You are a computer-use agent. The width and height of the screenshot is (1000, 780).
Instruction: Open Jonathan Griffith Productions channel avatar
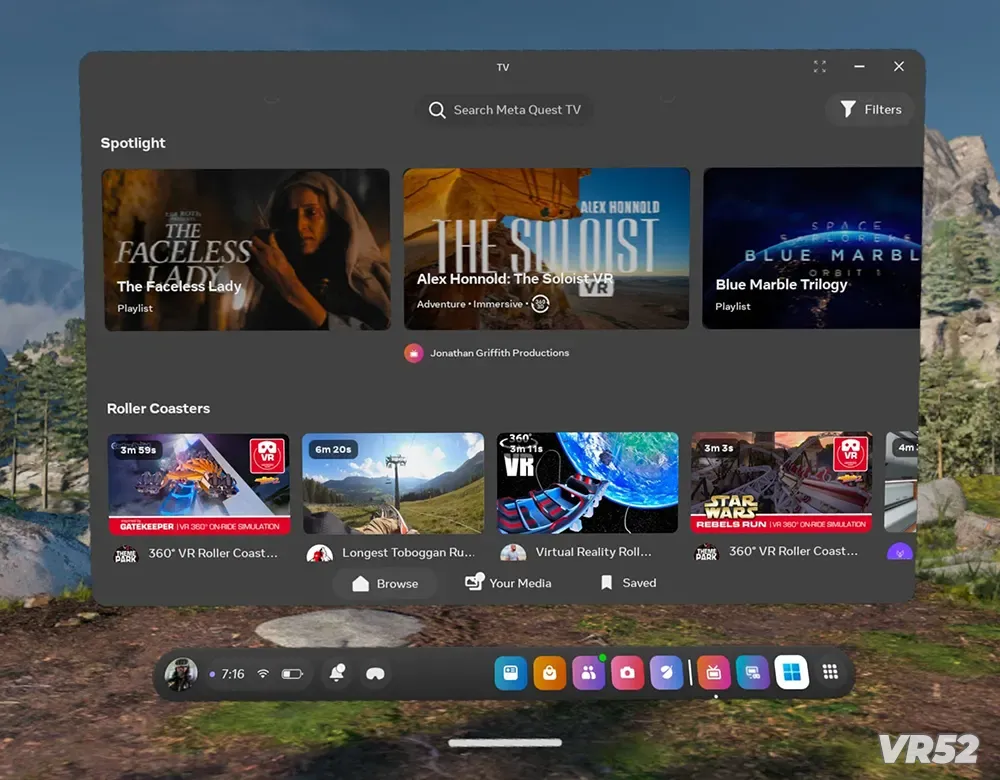pos(414,353)
